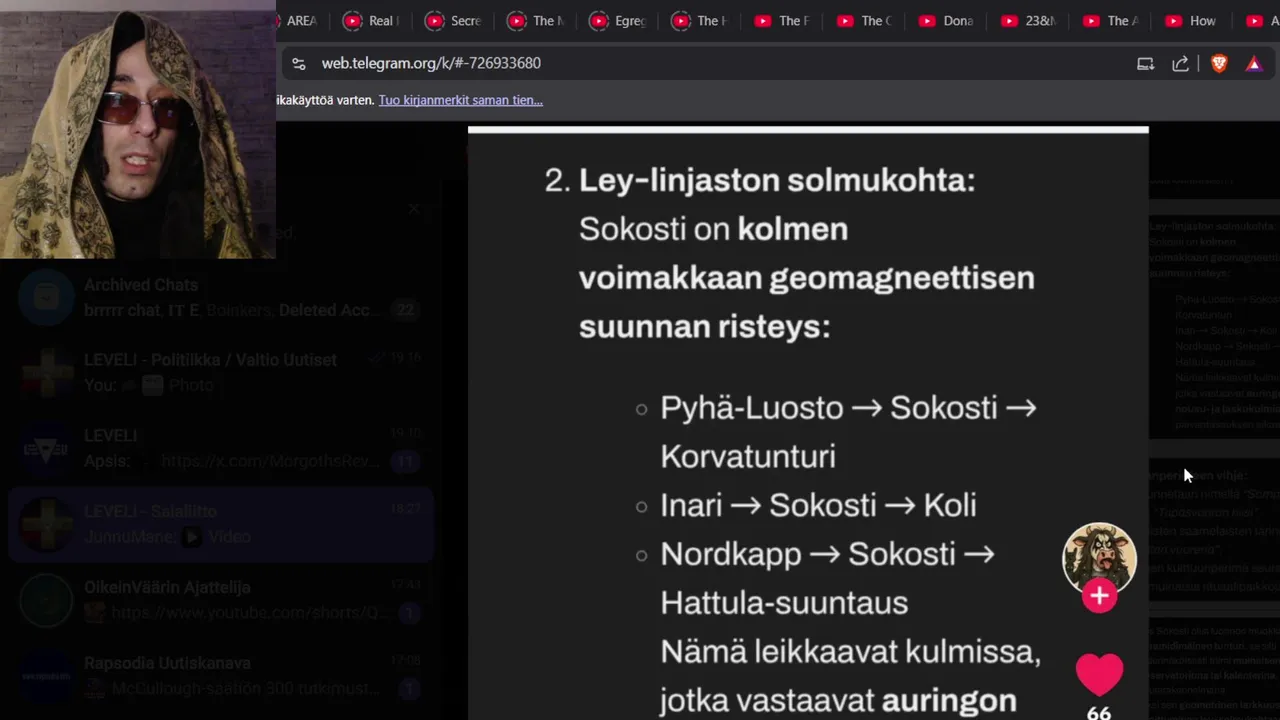Click the 'Ley-linjaston solmukohta:' heading text
This screenshot has height=720, width=1280.
(777, 180)
